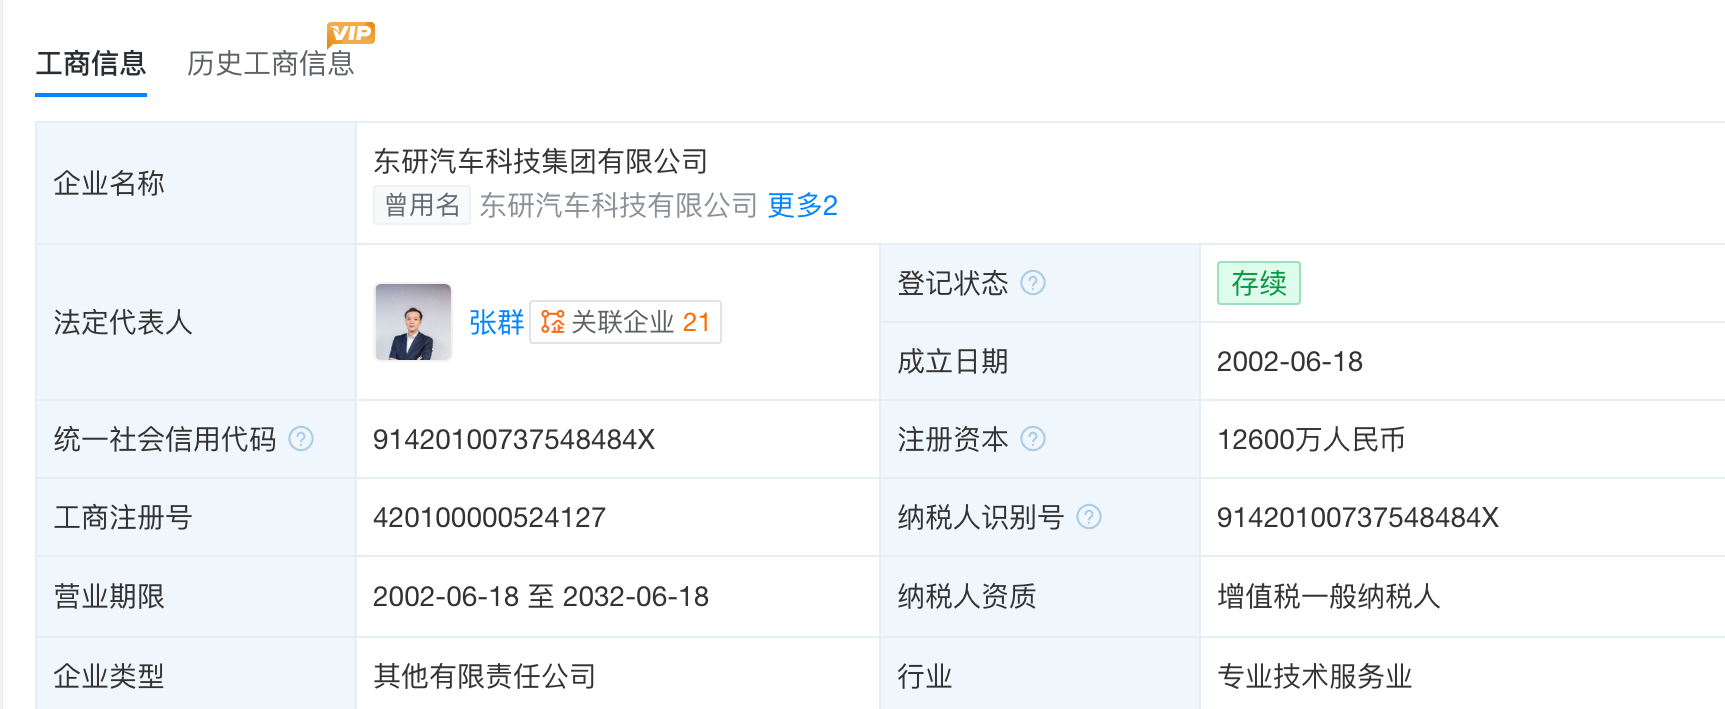Open help icon beside 登记状态
The width and height of the screenshot is (1725, 709).
click(1033, 283)
